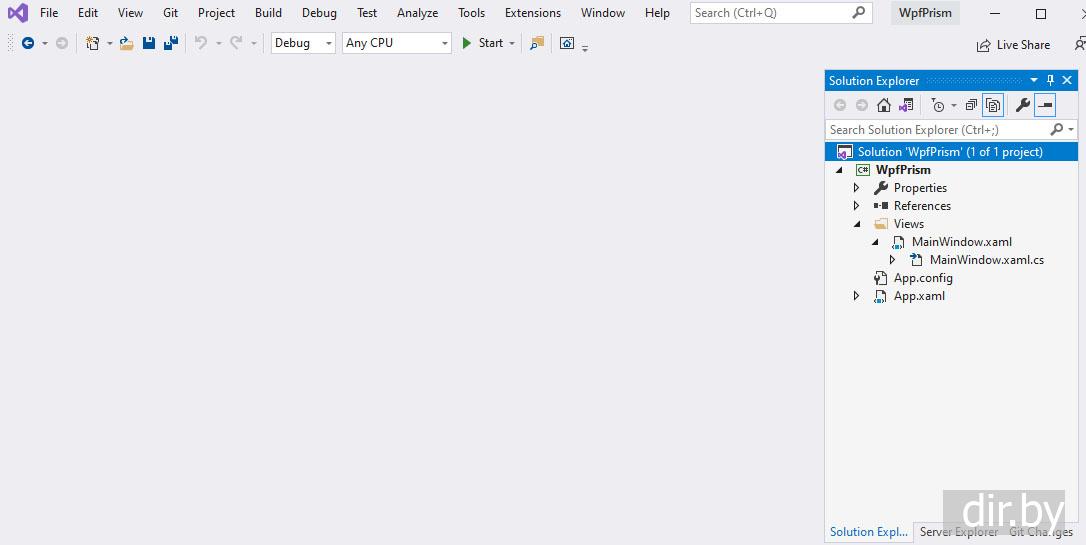Open Properties via wrench icon in Solution Explorer
Image resolution: width=1086 pixels, height=545 pixels.
click(x=1022, y=105)
